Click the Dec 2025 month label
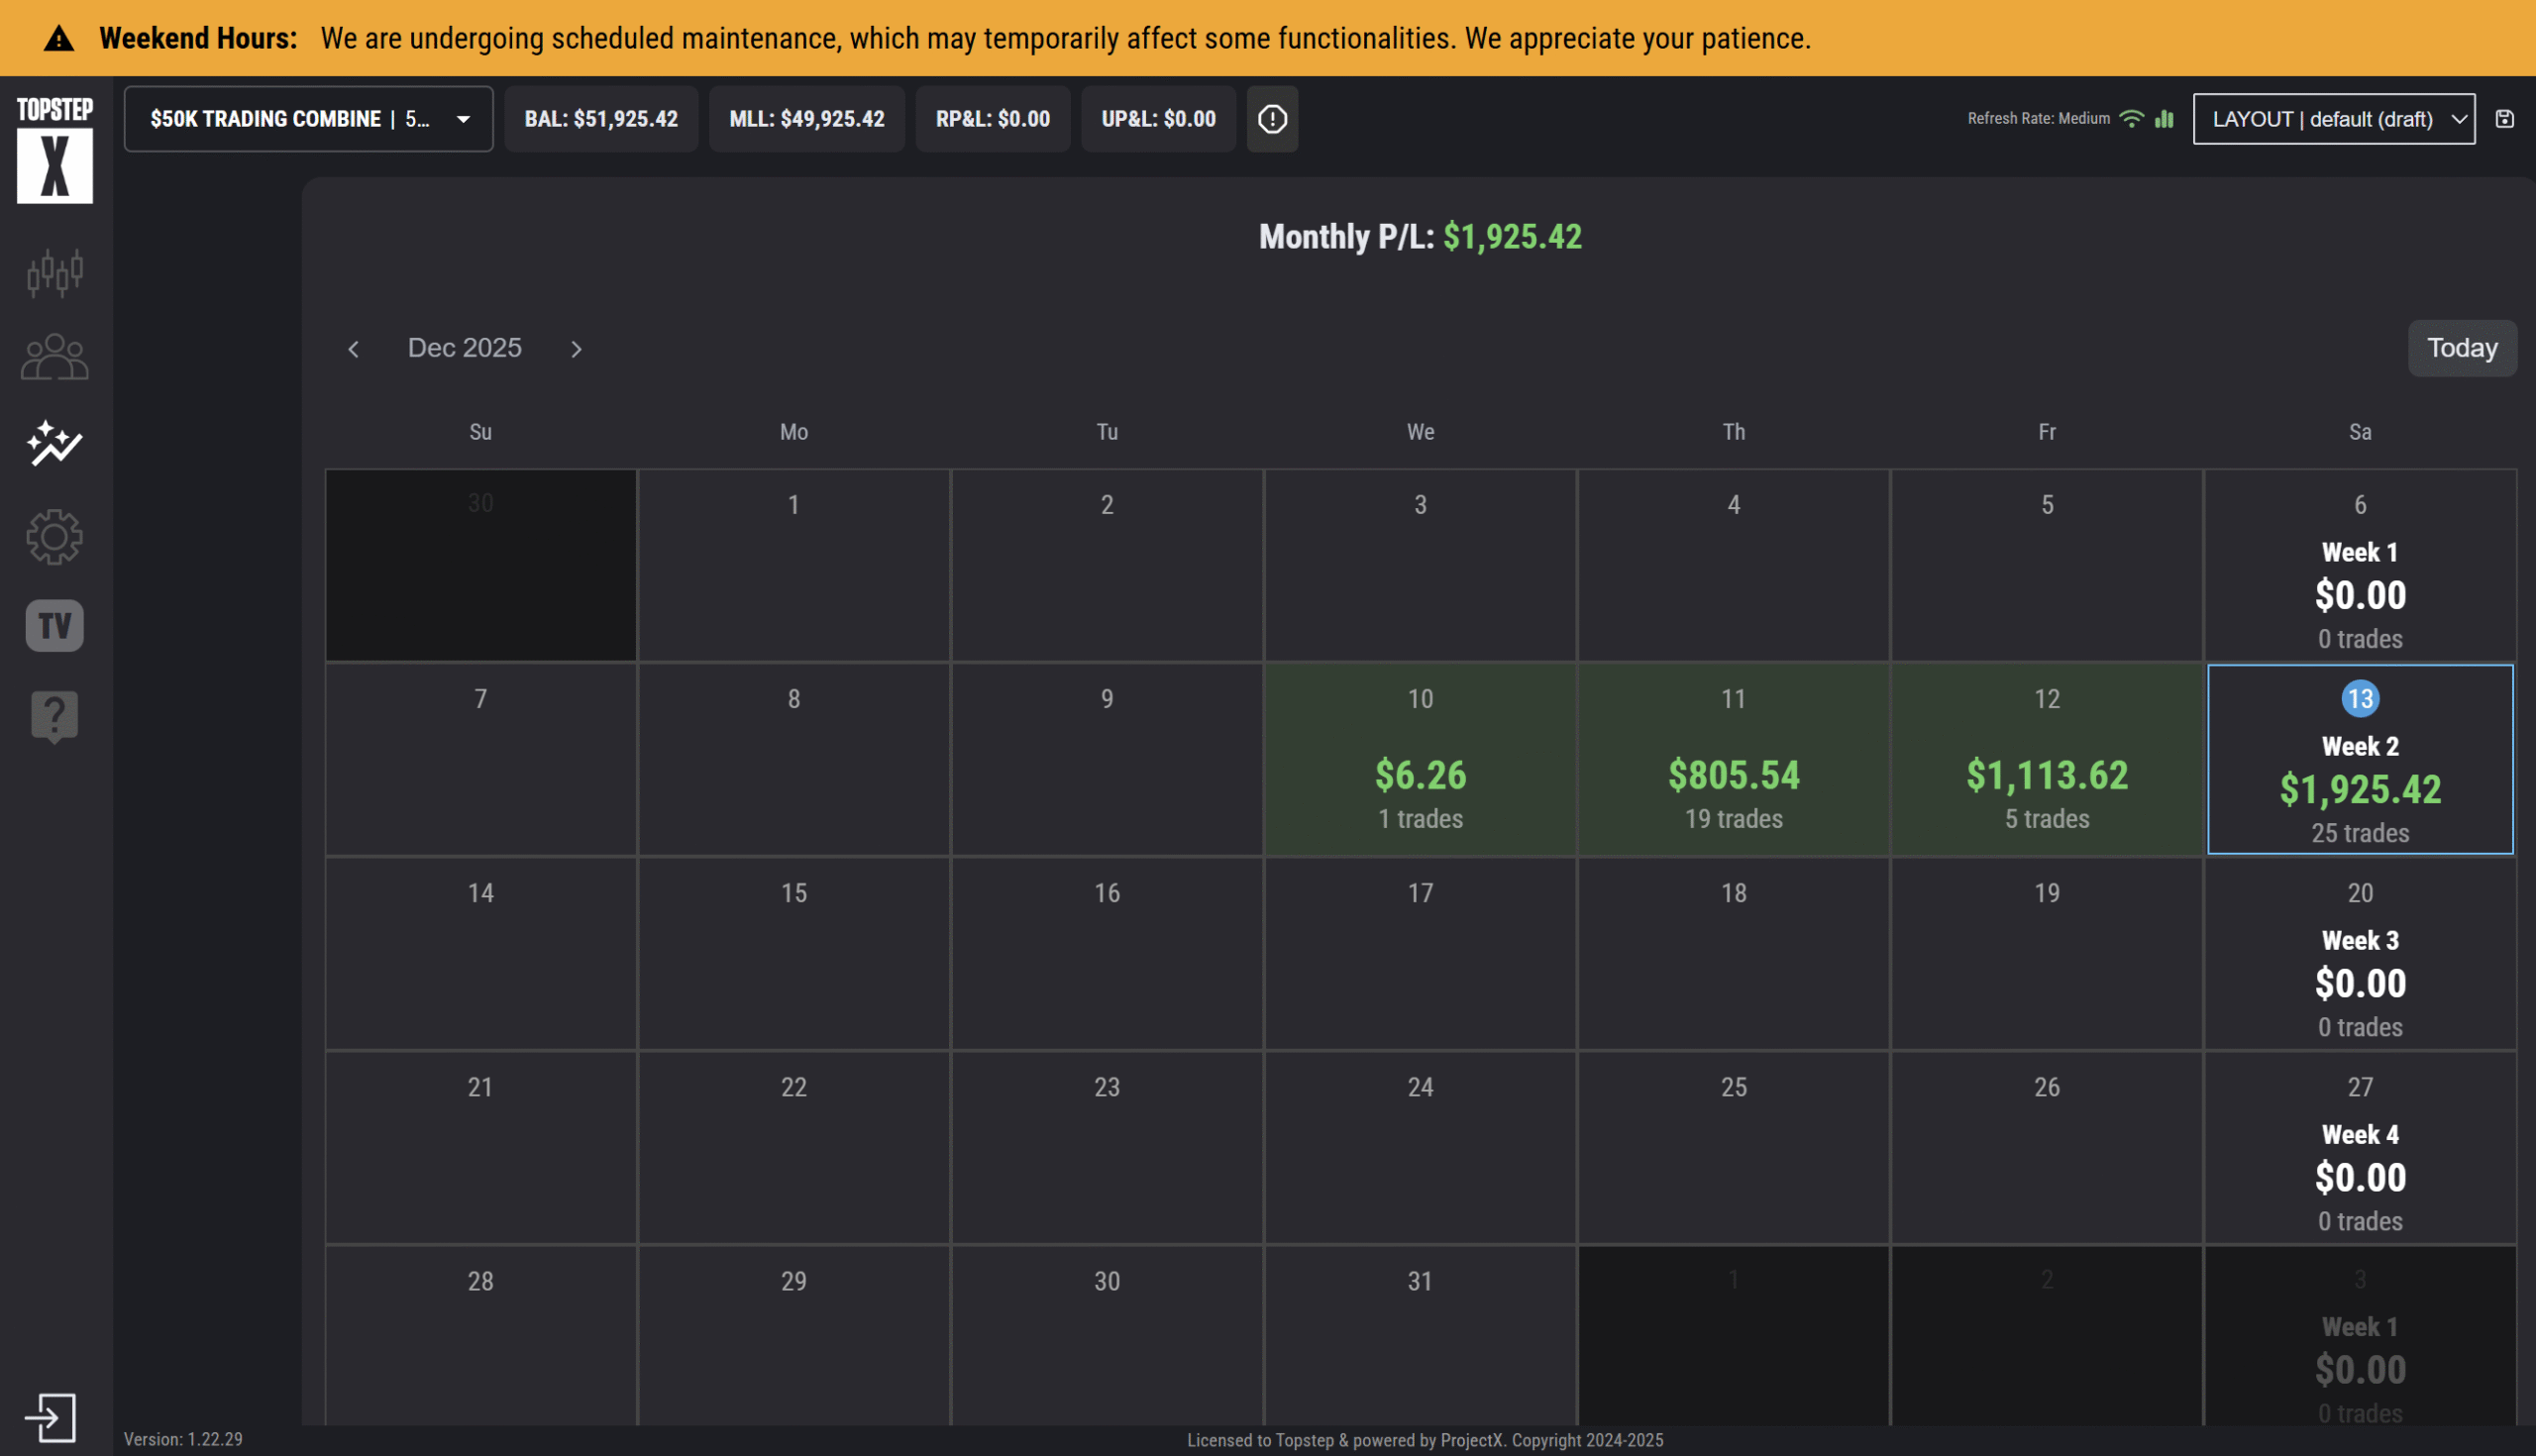2536x1456 pixels. pos(464,348)
